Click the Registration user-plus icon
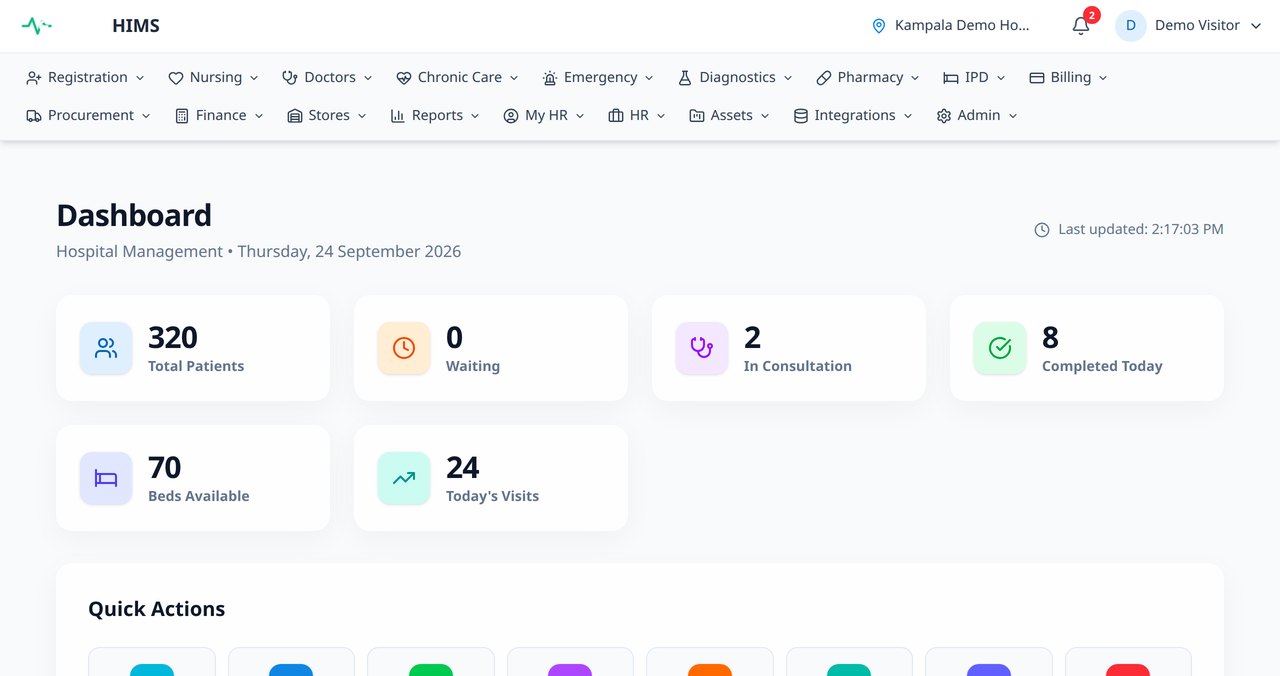The image size is (1280, 676). tap(34, 78)
